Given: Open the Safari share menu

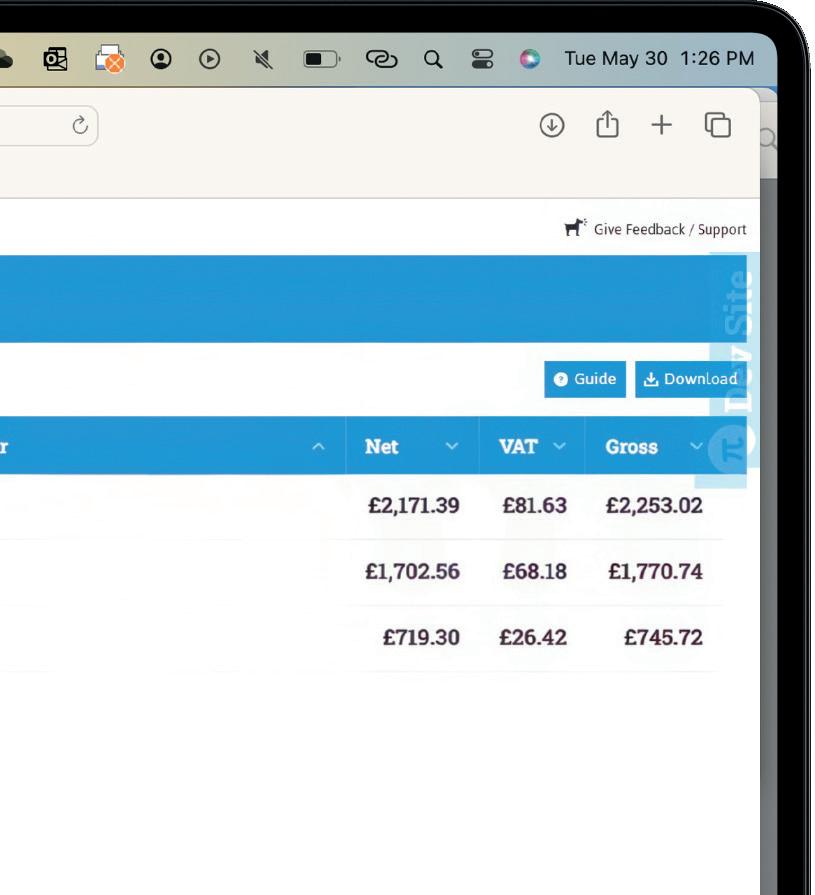Looking at the screenshot, I should pyautogui.click(x=607, y=124).
